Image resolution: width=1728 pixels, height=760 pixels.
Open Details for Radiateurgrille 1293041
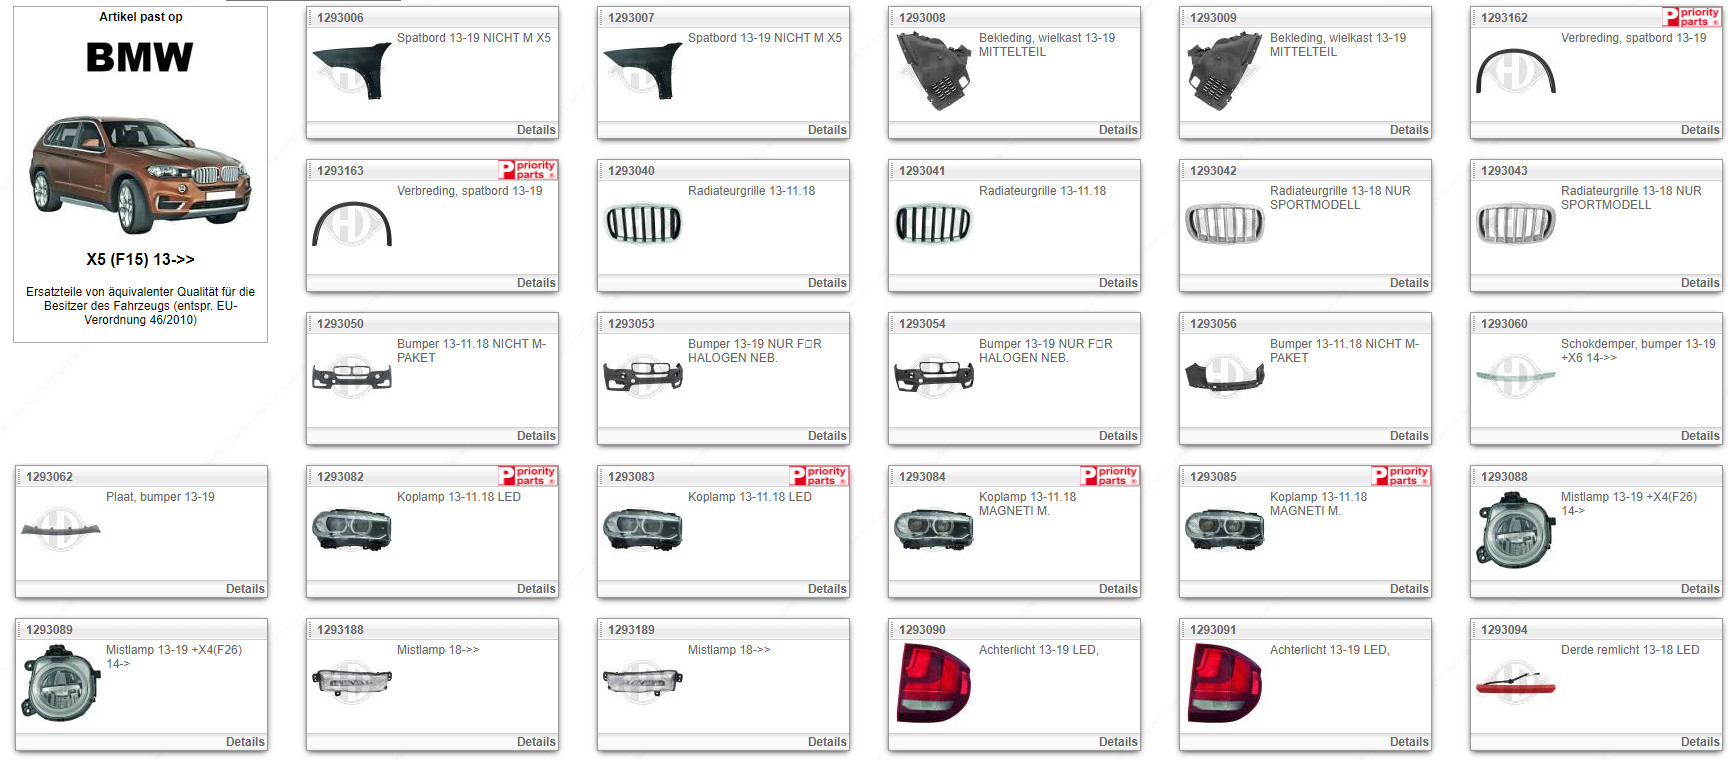coord(1118,283)
